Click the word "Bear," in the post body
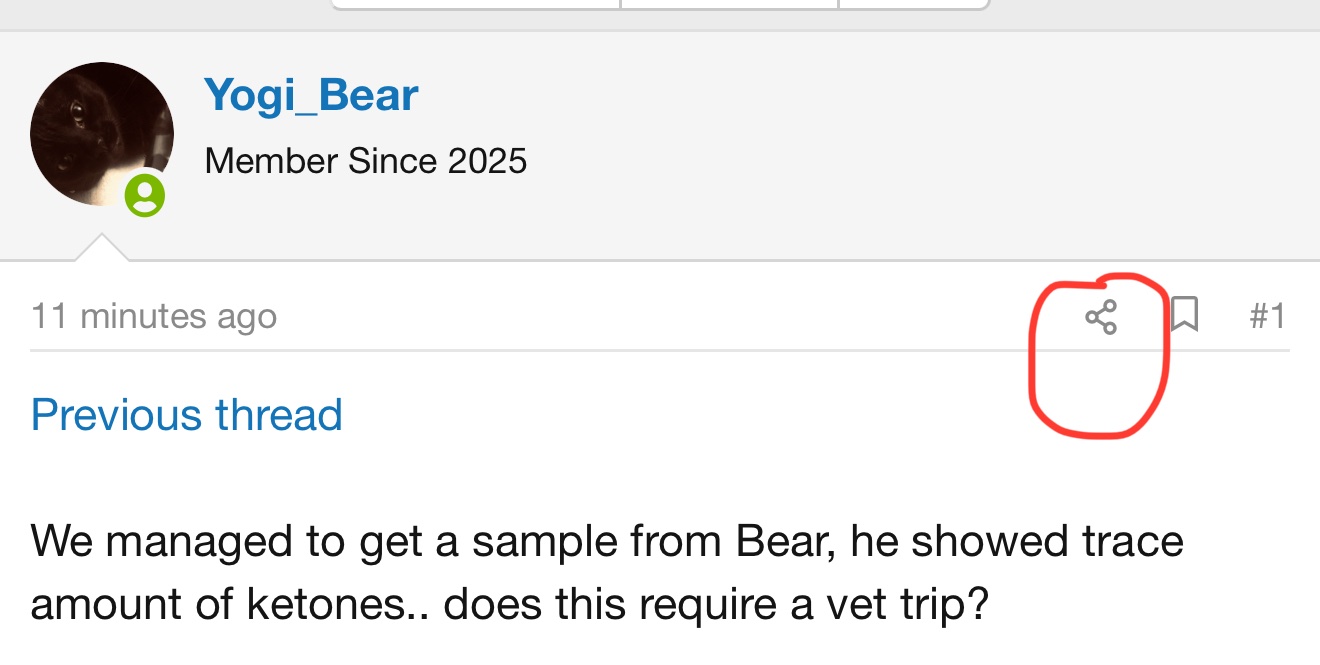Image resolution: width=1320 pixels, height=665 pixels. [786, 541]
